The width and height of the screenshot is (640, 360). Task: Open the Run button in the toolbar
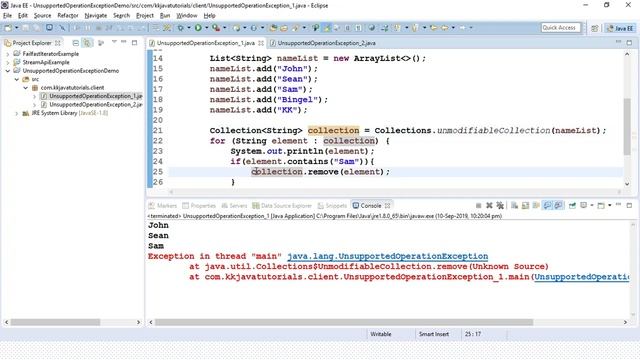click(198, 28)
